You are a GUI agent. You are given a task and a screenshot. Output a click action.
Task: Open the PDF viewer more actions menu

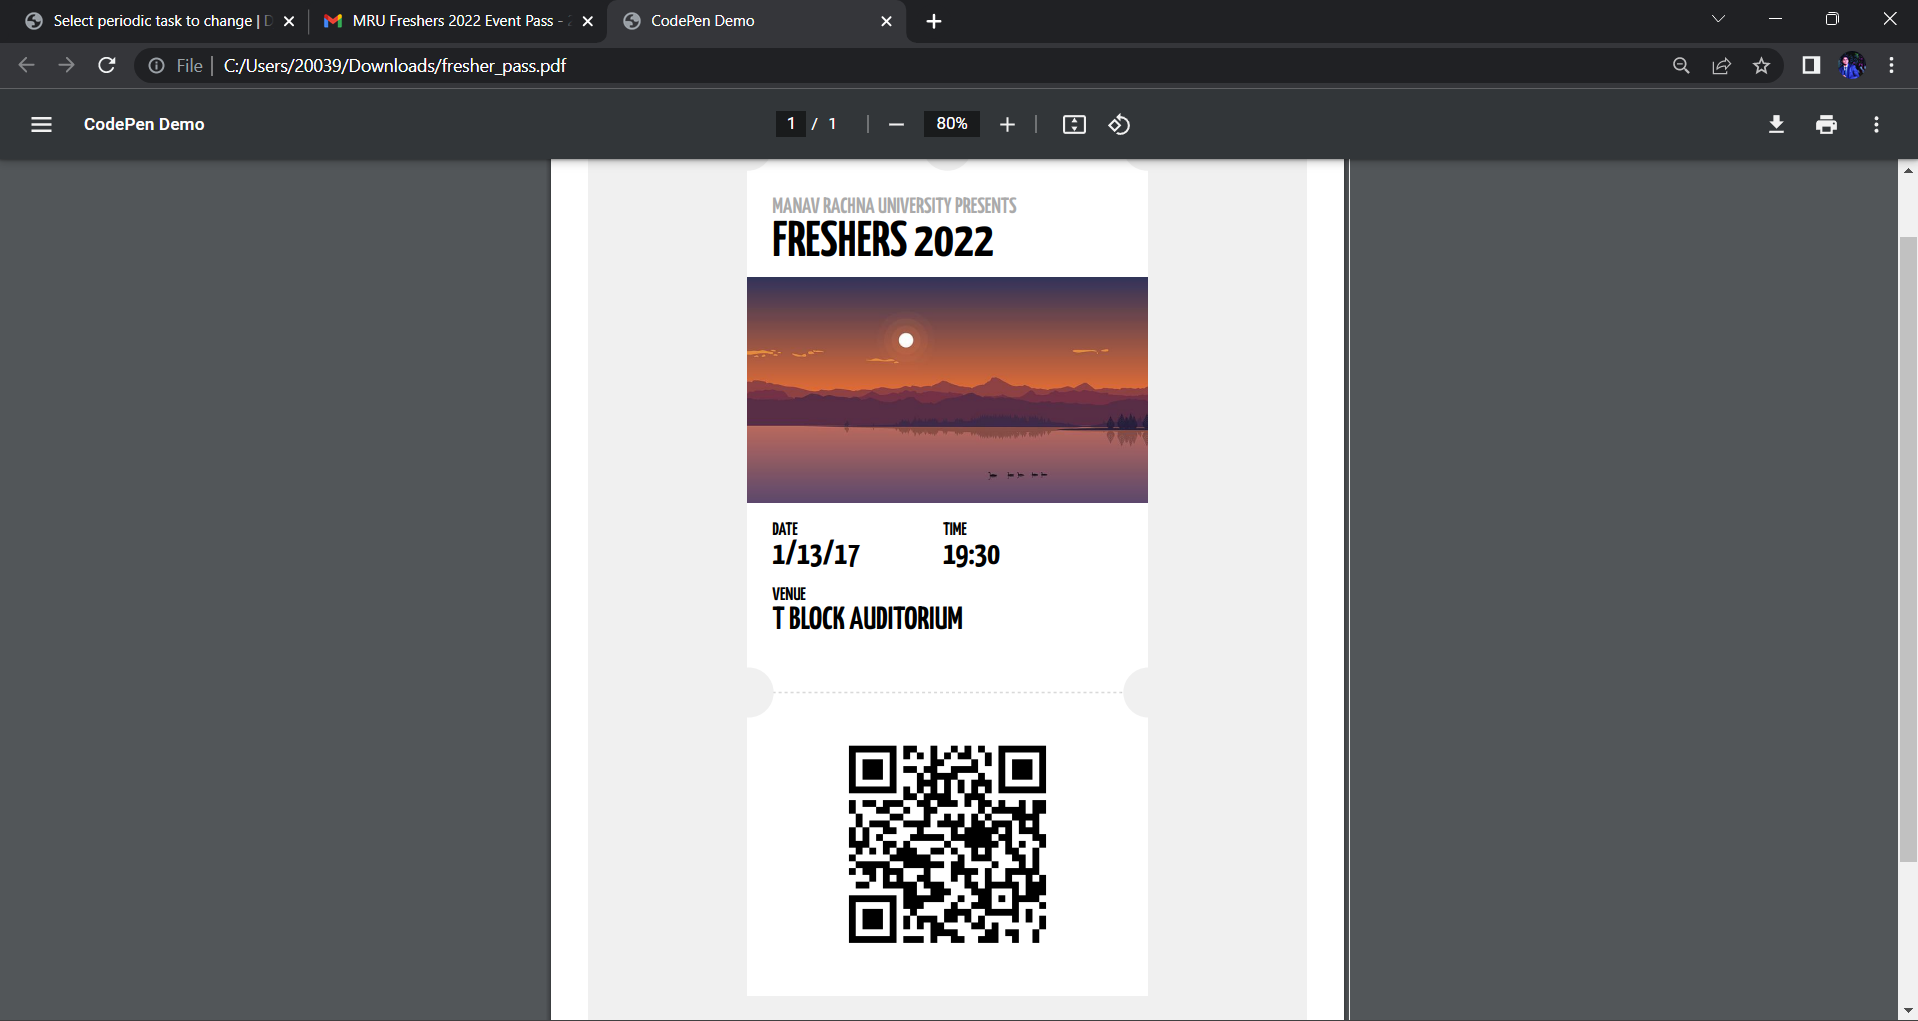coord(1876,124)
